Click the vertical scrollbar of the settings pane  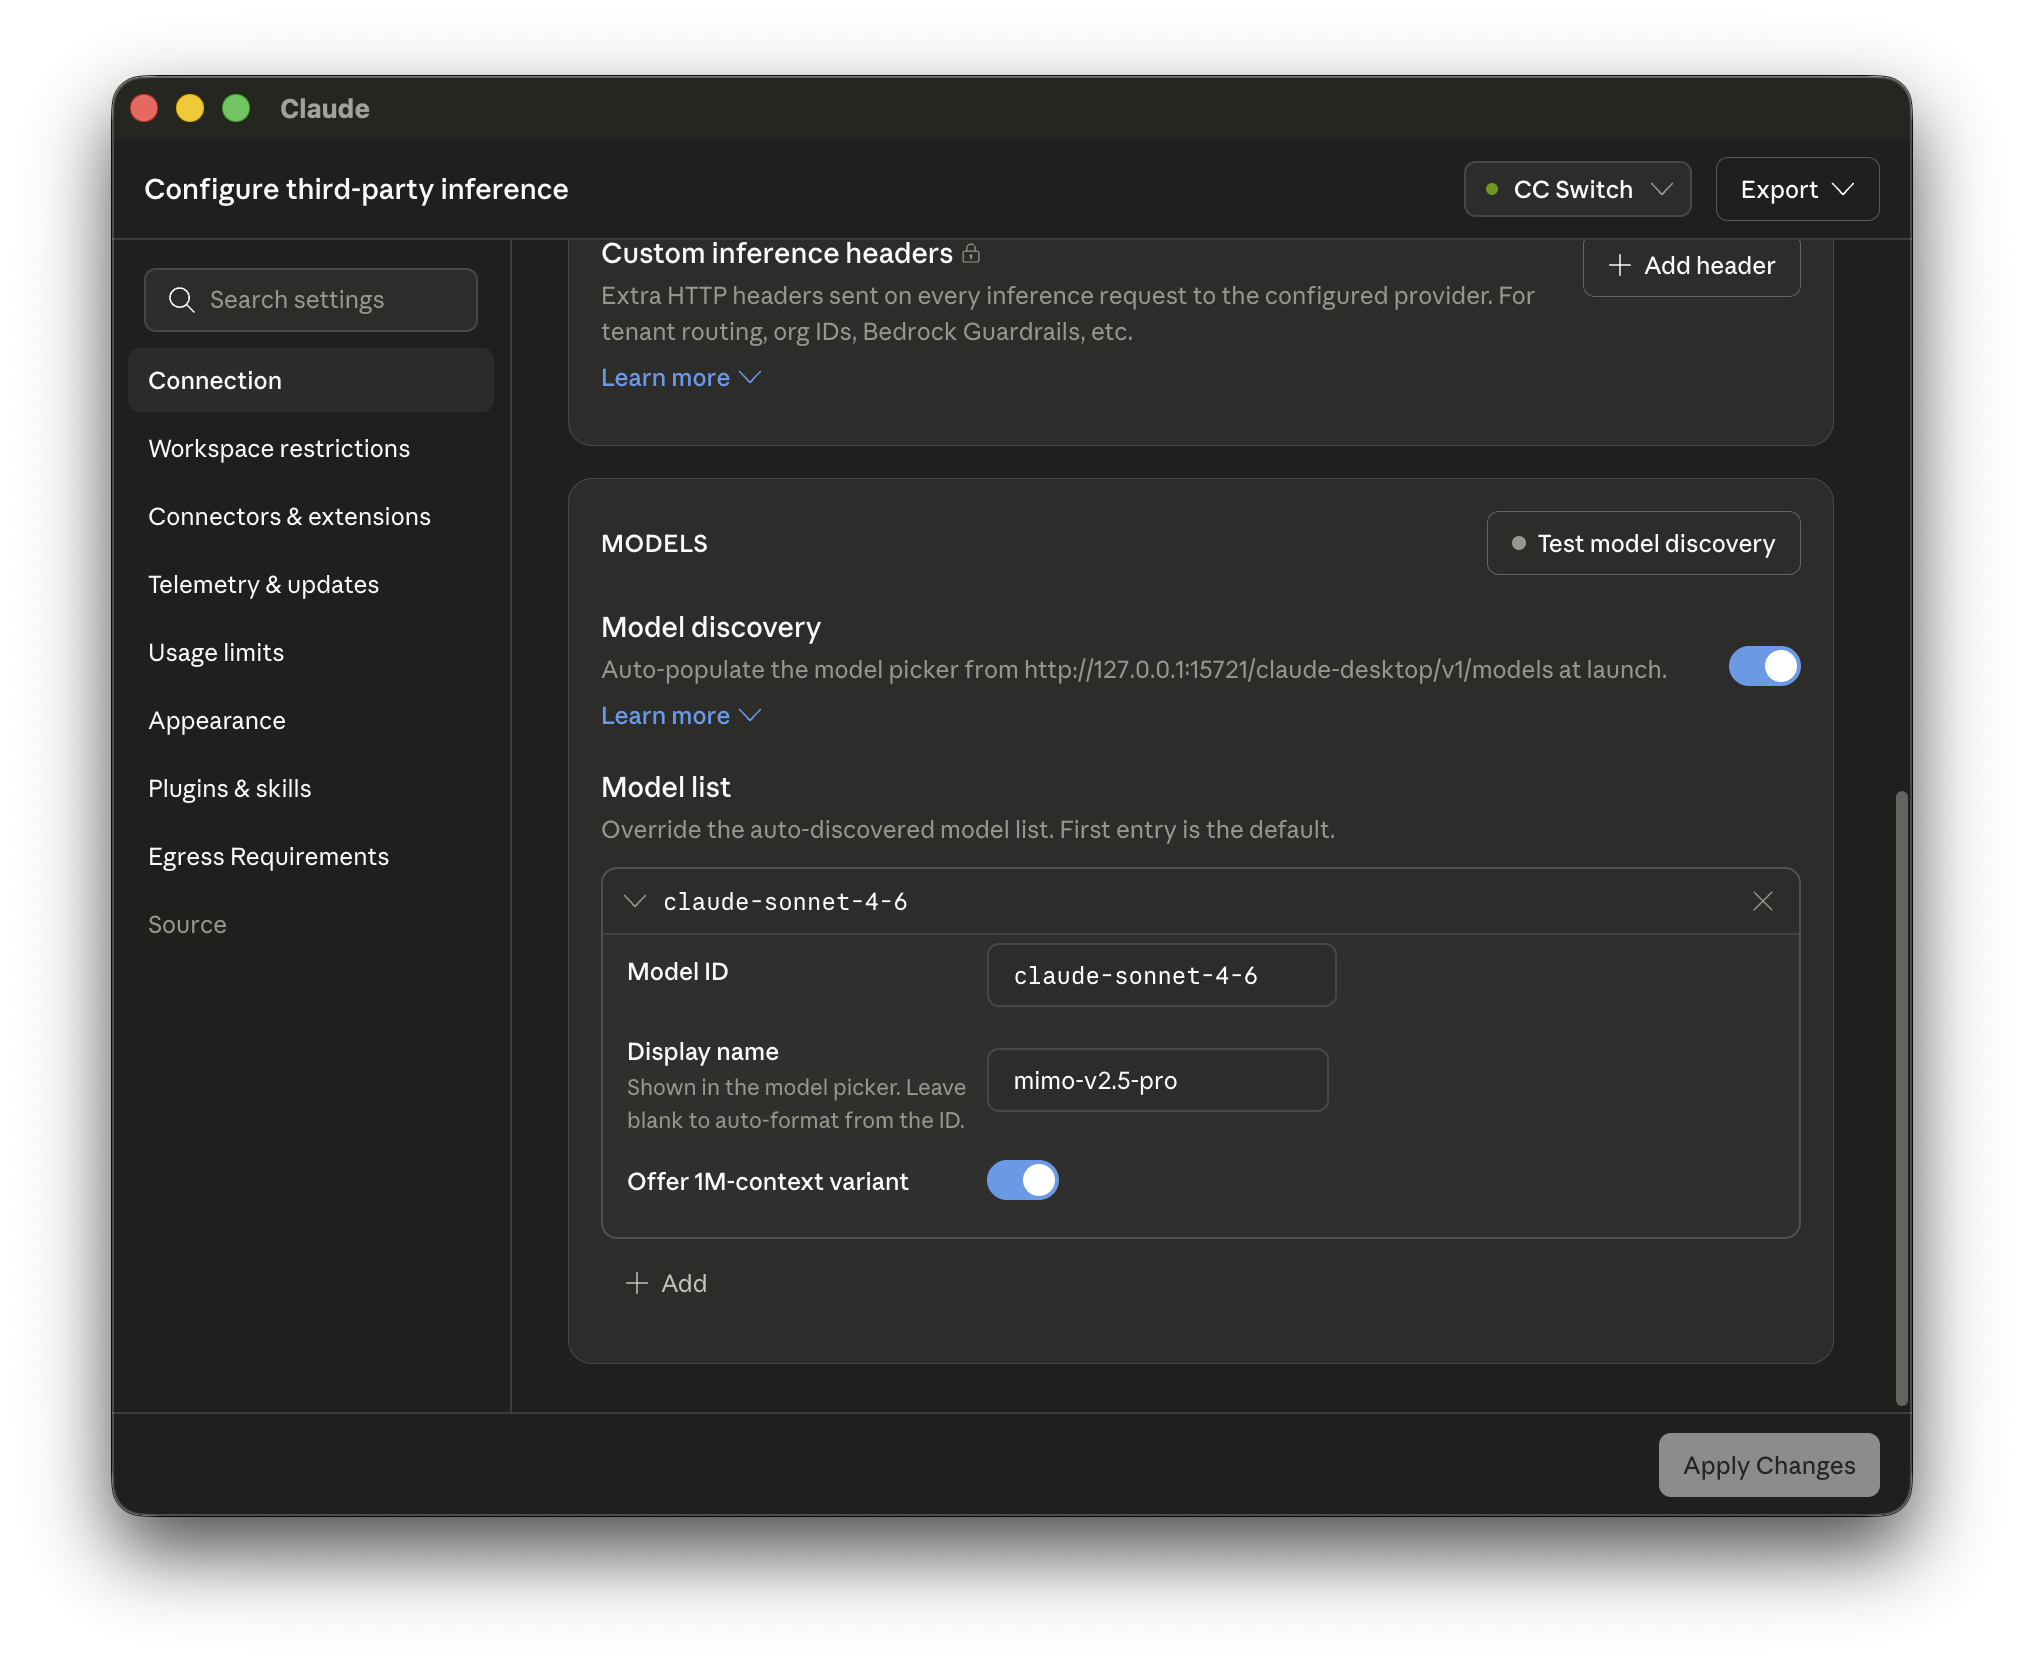1901,1097
